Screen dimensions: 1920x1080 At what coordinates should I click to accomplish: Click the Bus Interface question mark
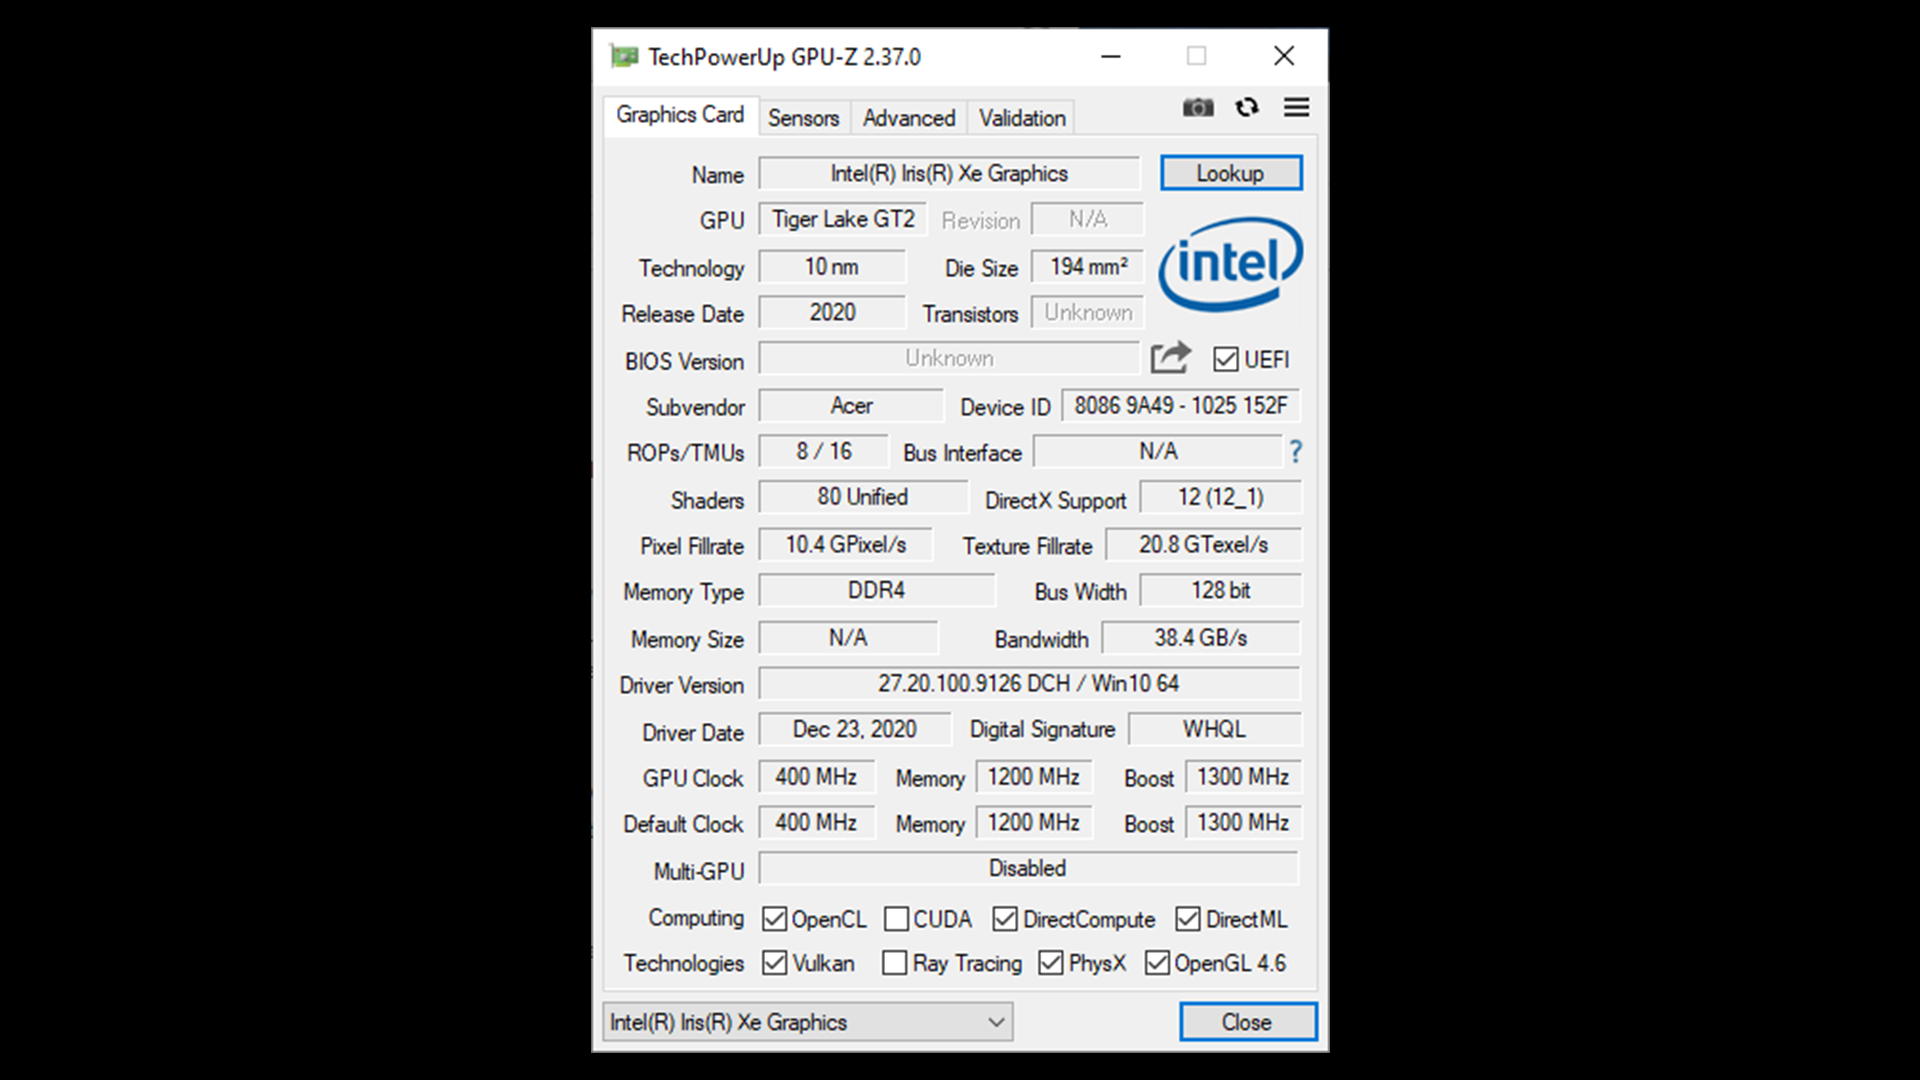tap(1295, 452)
